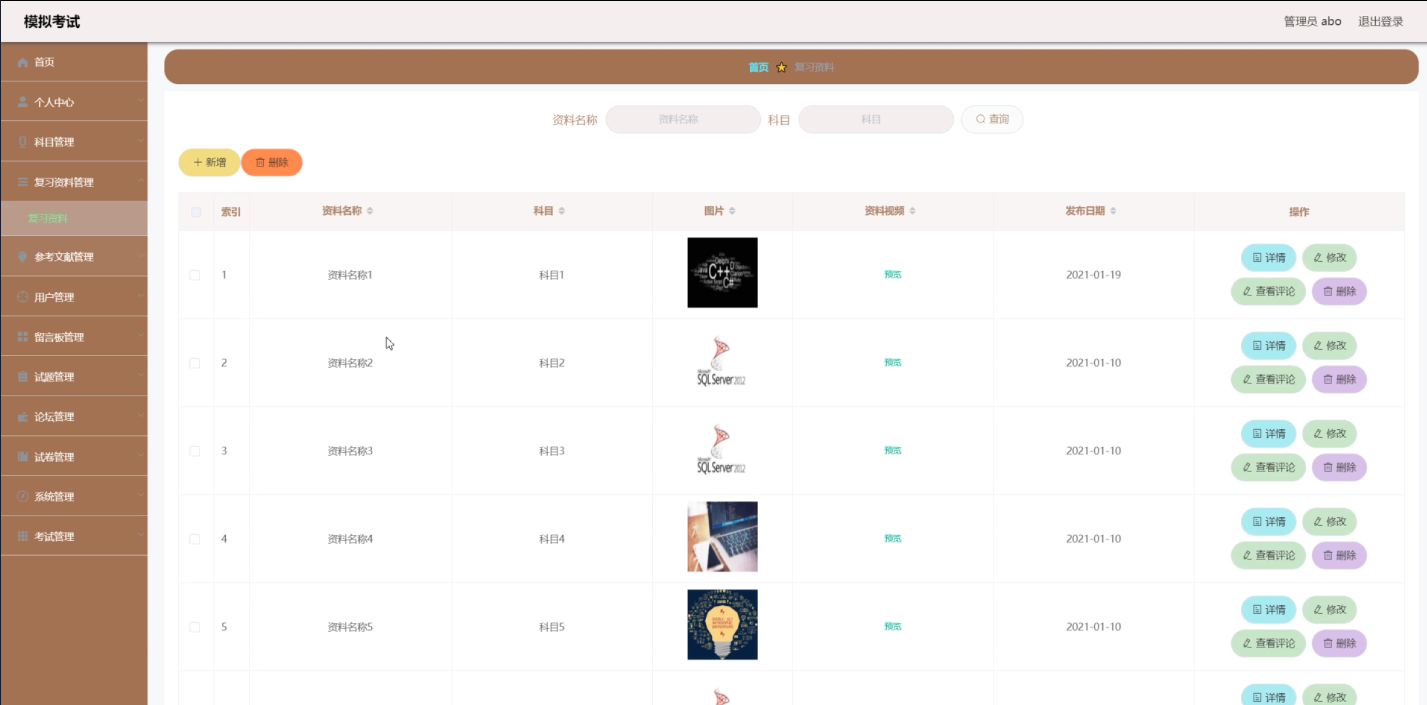This screenshot has height=705, width=1427.
Task: Check the checkbox for row 资料名称3
Action: [x=195, y=451]
